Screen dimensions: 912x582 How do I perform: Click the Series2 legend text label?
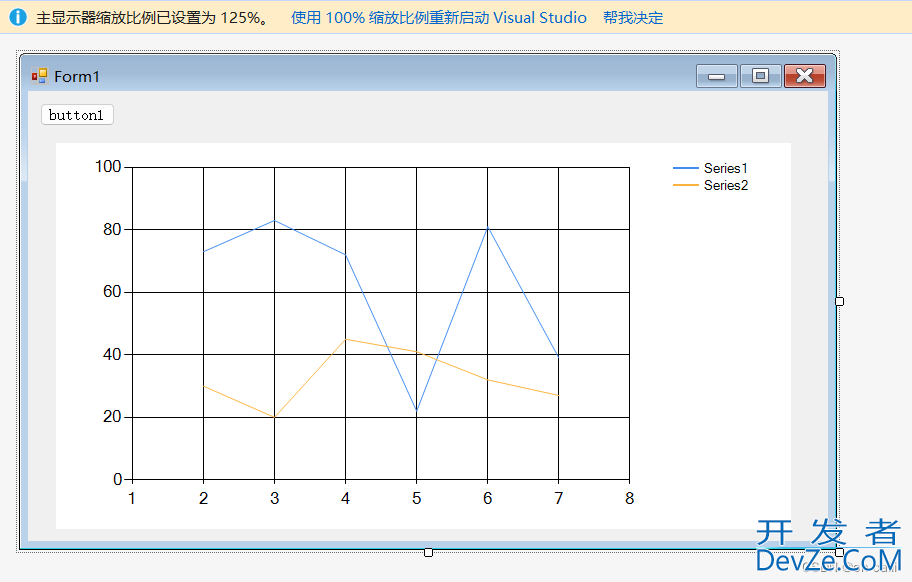pos(725,185)
